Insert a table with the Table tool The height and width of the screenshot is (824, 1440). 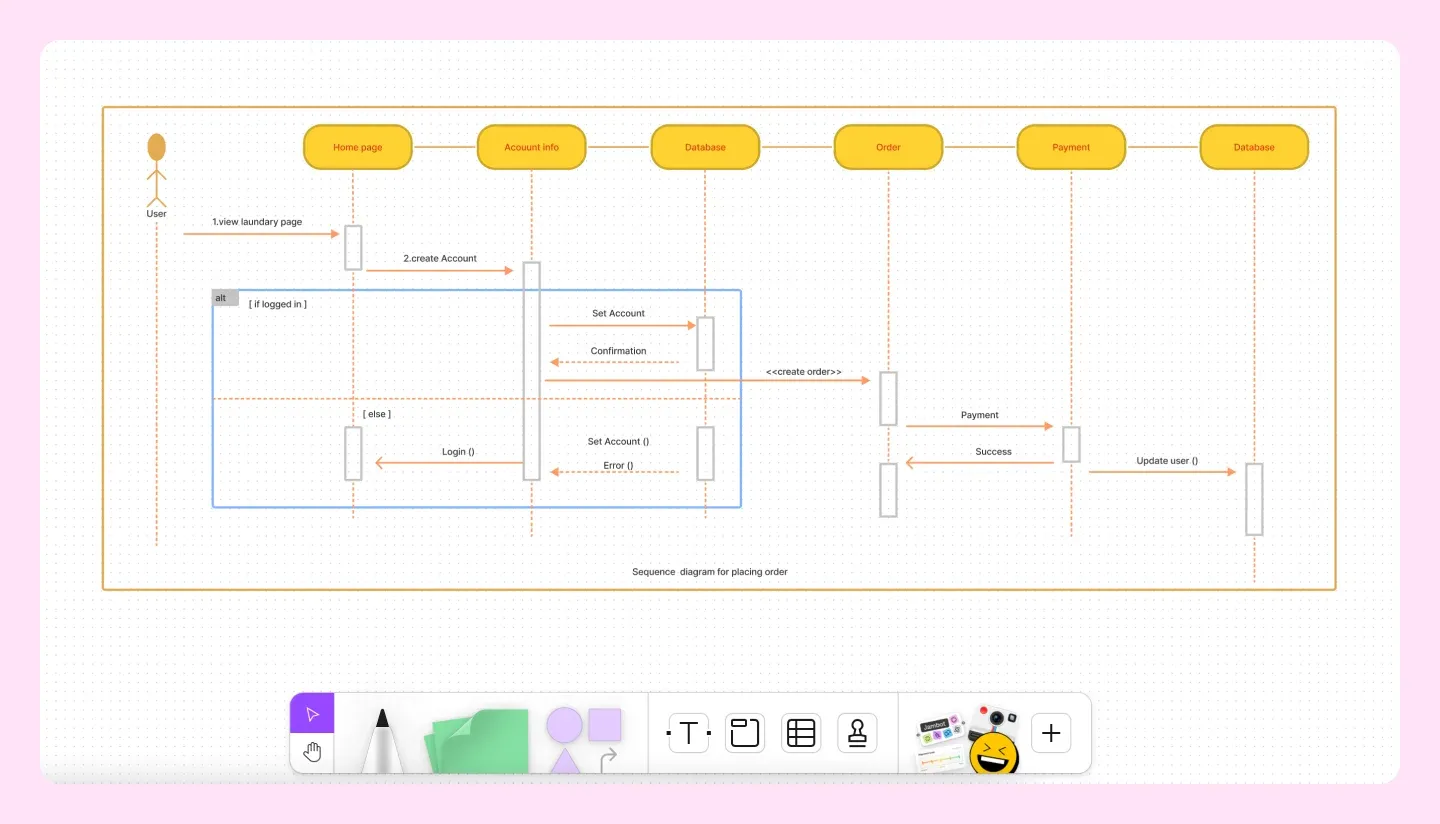(800, 733)
